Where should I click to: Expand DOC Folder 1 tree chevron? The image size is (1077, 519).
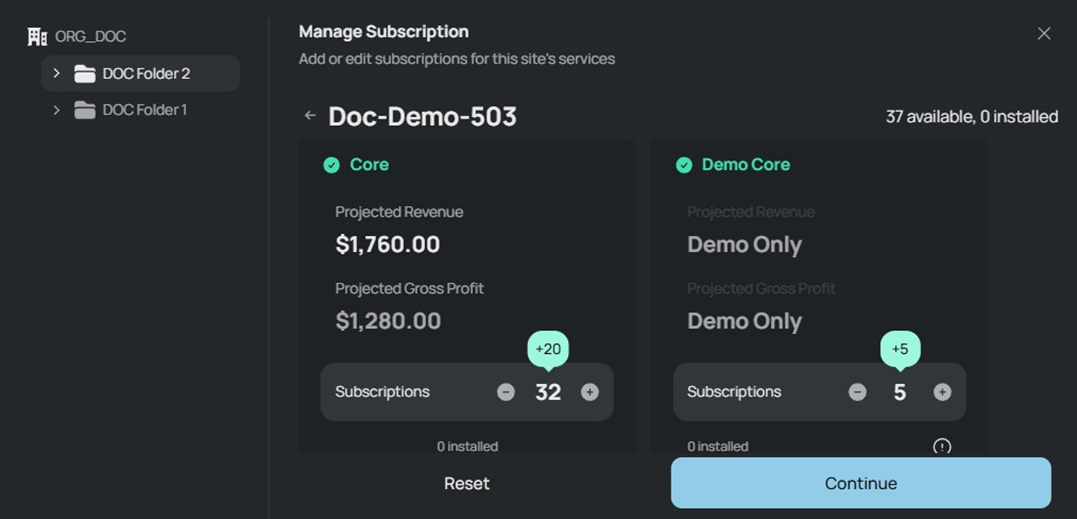coord(57,110)
